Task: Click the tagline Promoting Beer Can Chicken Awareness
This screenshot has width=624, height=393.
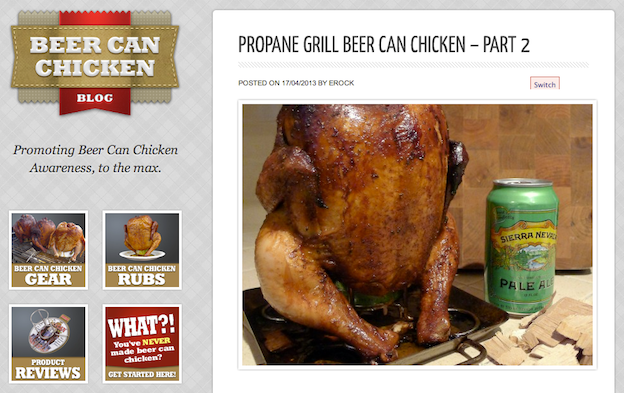Action: pos(96,159)
